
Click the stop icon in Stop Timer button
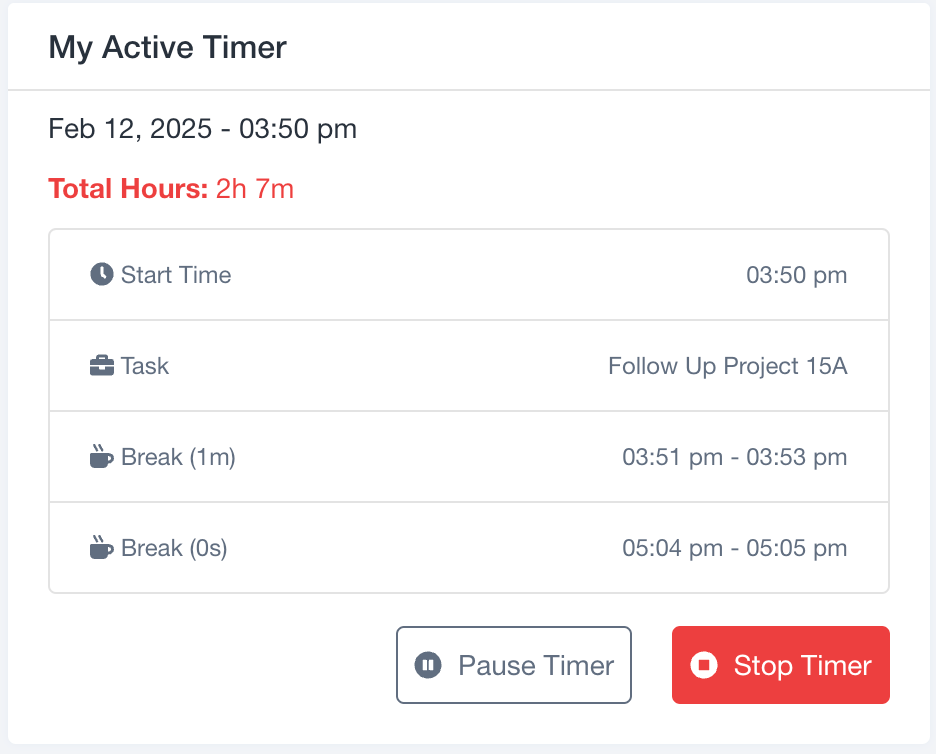click(x=704, y=664)
